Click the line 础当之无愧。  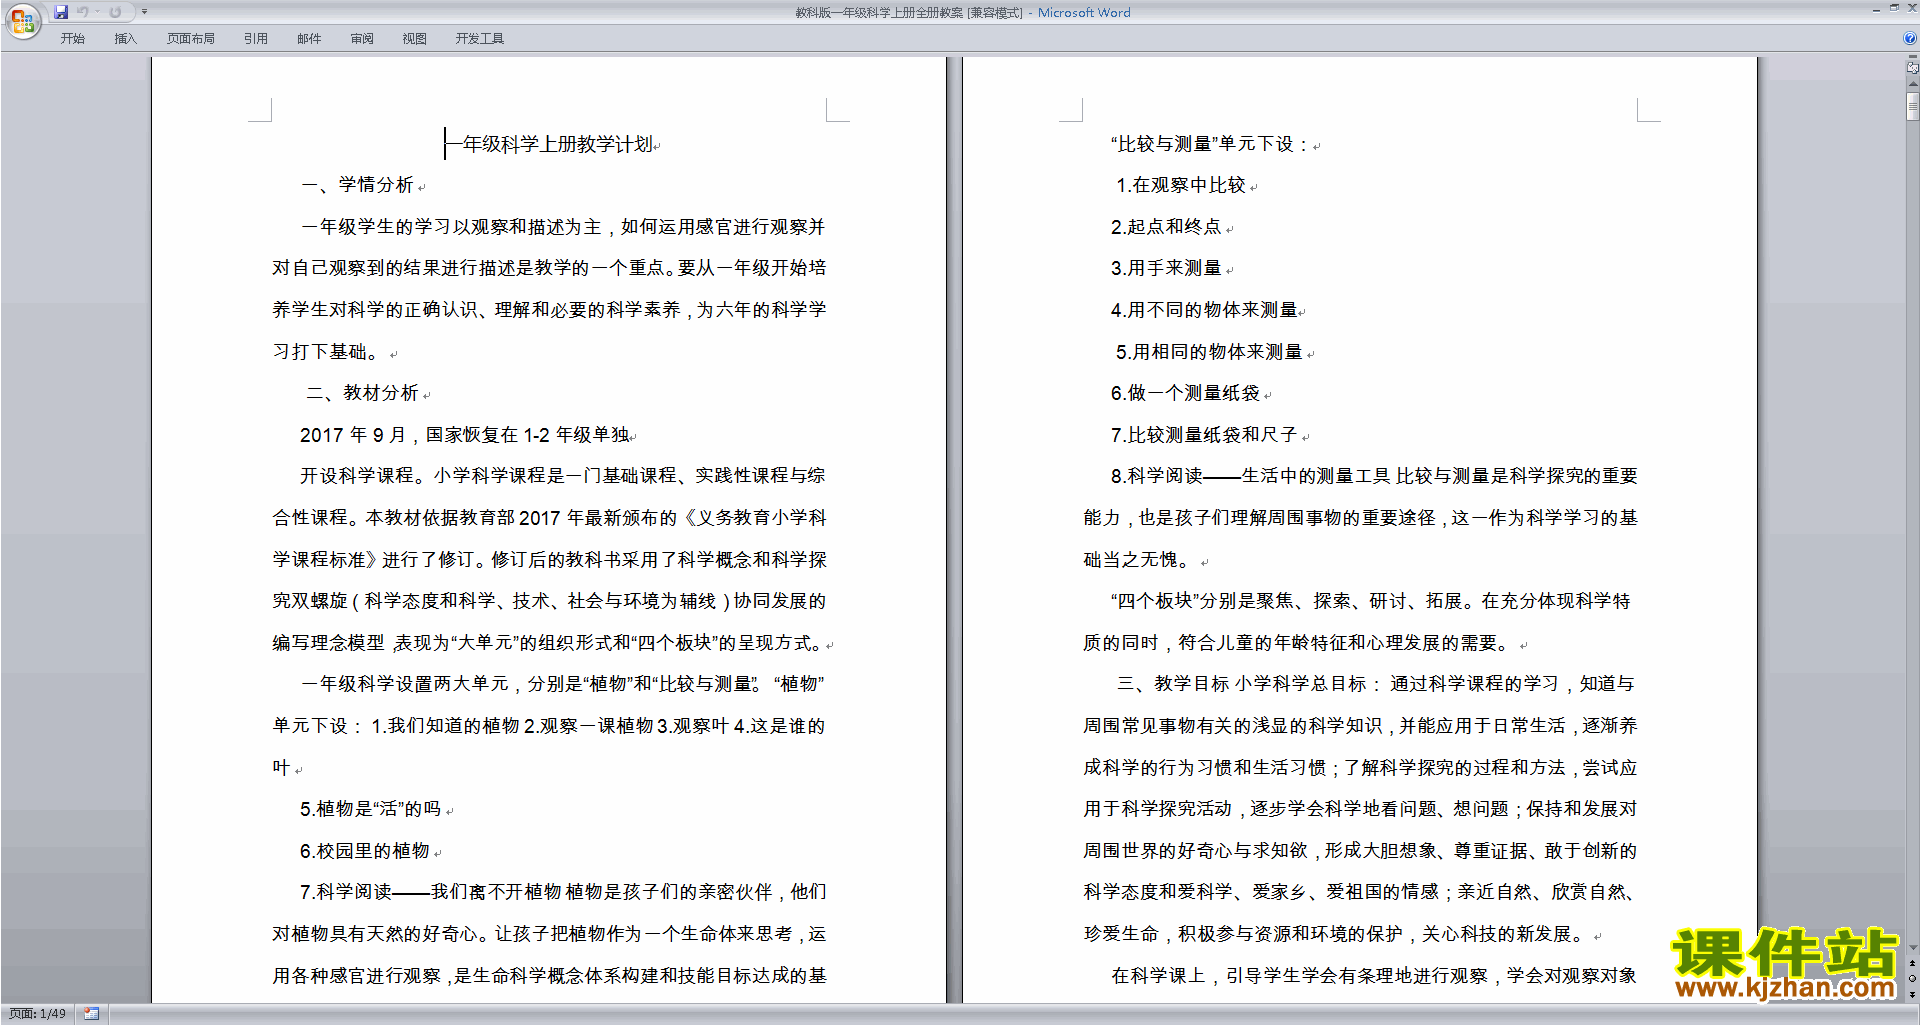click(1138, 560)
